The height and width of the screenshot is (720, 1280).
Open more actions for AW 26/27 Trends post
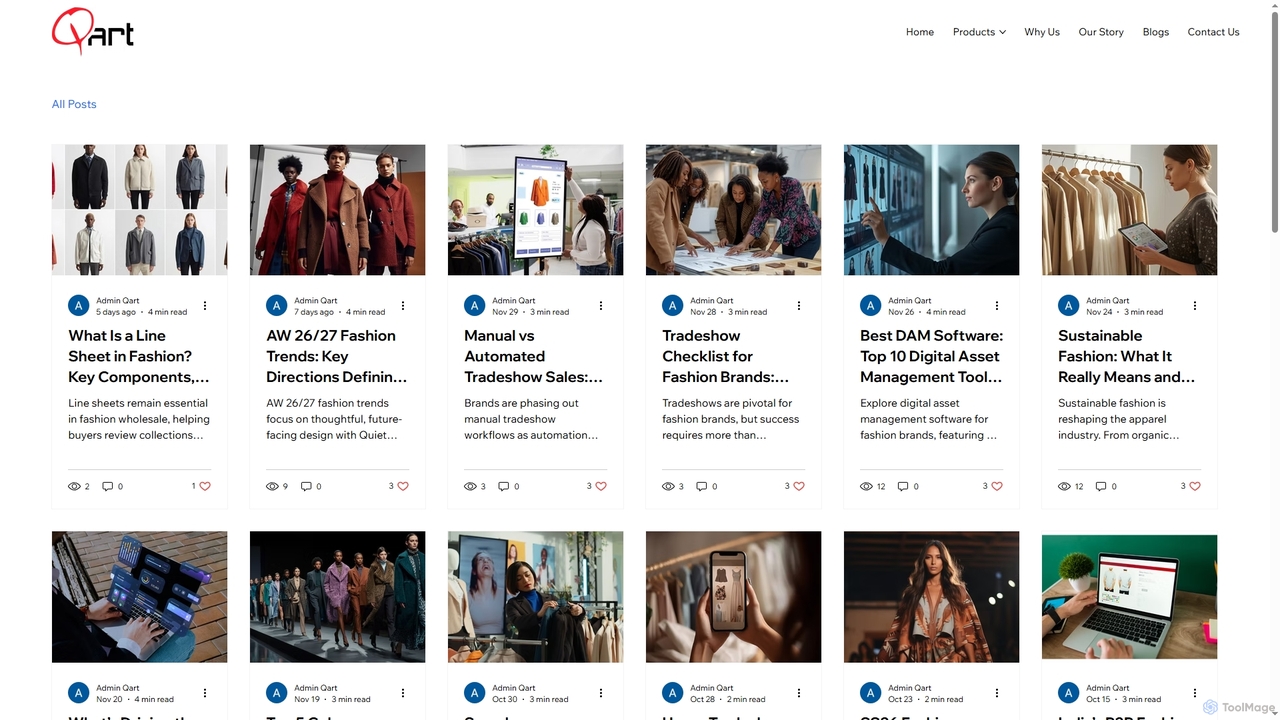403,306
